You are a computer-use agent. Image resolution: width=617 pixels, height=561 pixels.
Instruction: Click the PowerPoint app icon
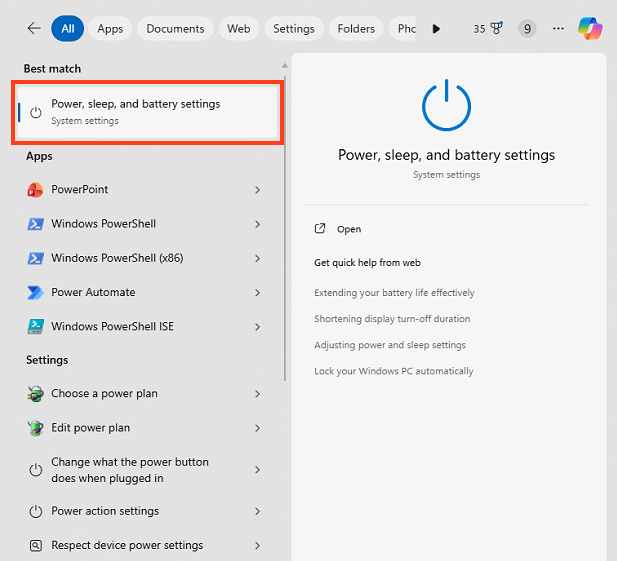(x=35, y=190)
